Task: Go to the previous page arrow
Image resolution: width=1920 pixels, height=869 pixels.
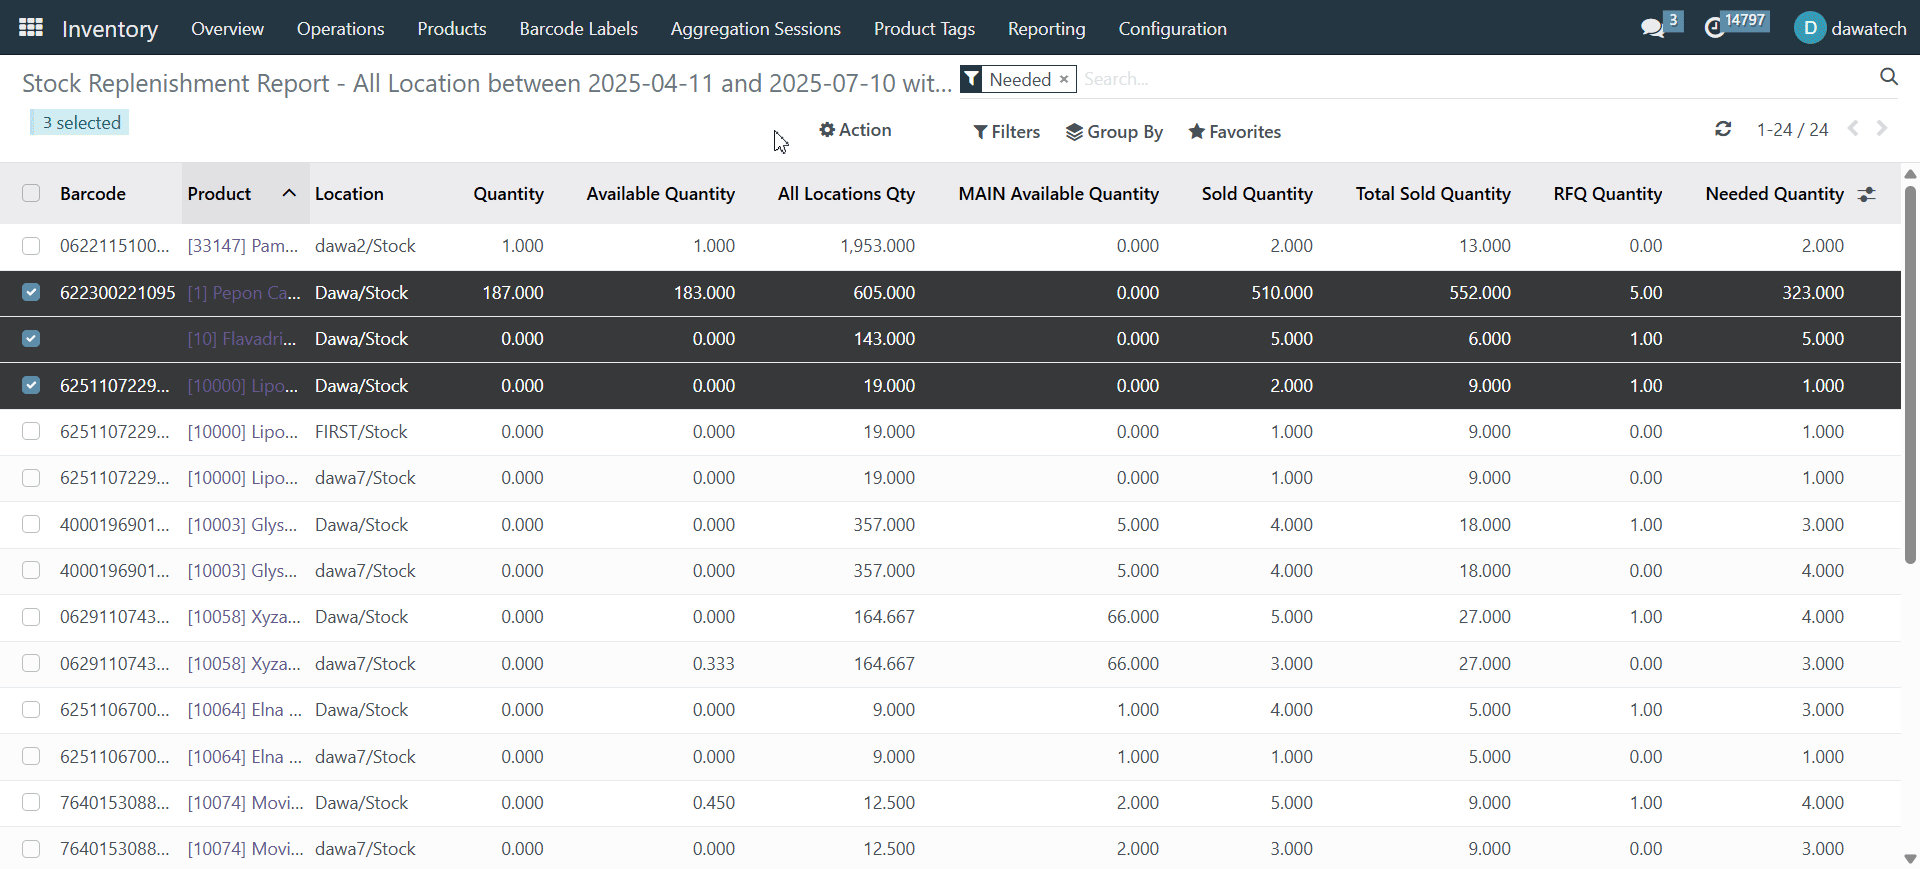Action: click(1853, 129)
